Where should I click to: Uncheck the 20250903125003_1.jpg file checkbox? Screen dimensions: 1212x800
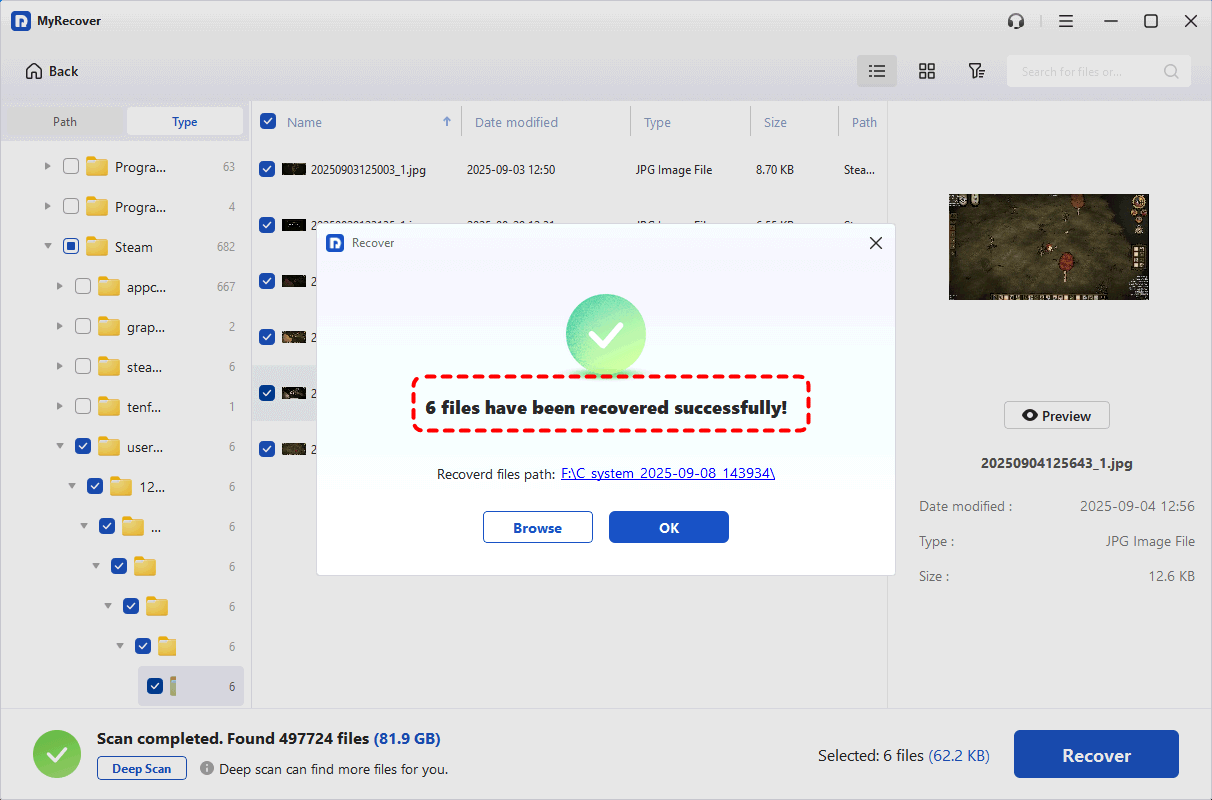pos(267,169)
